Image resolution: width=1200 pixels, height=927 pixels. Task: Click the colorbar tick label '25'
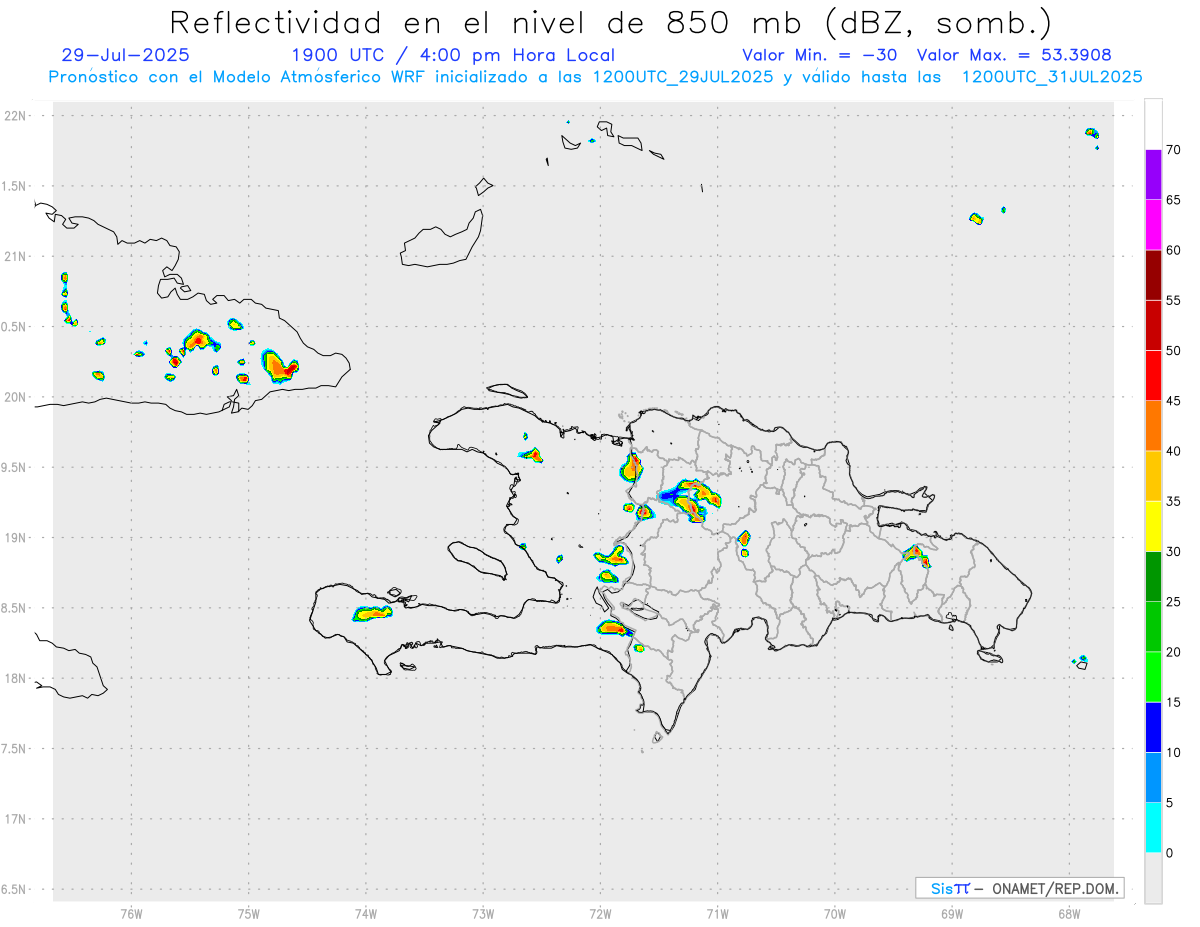point(1174,602)
